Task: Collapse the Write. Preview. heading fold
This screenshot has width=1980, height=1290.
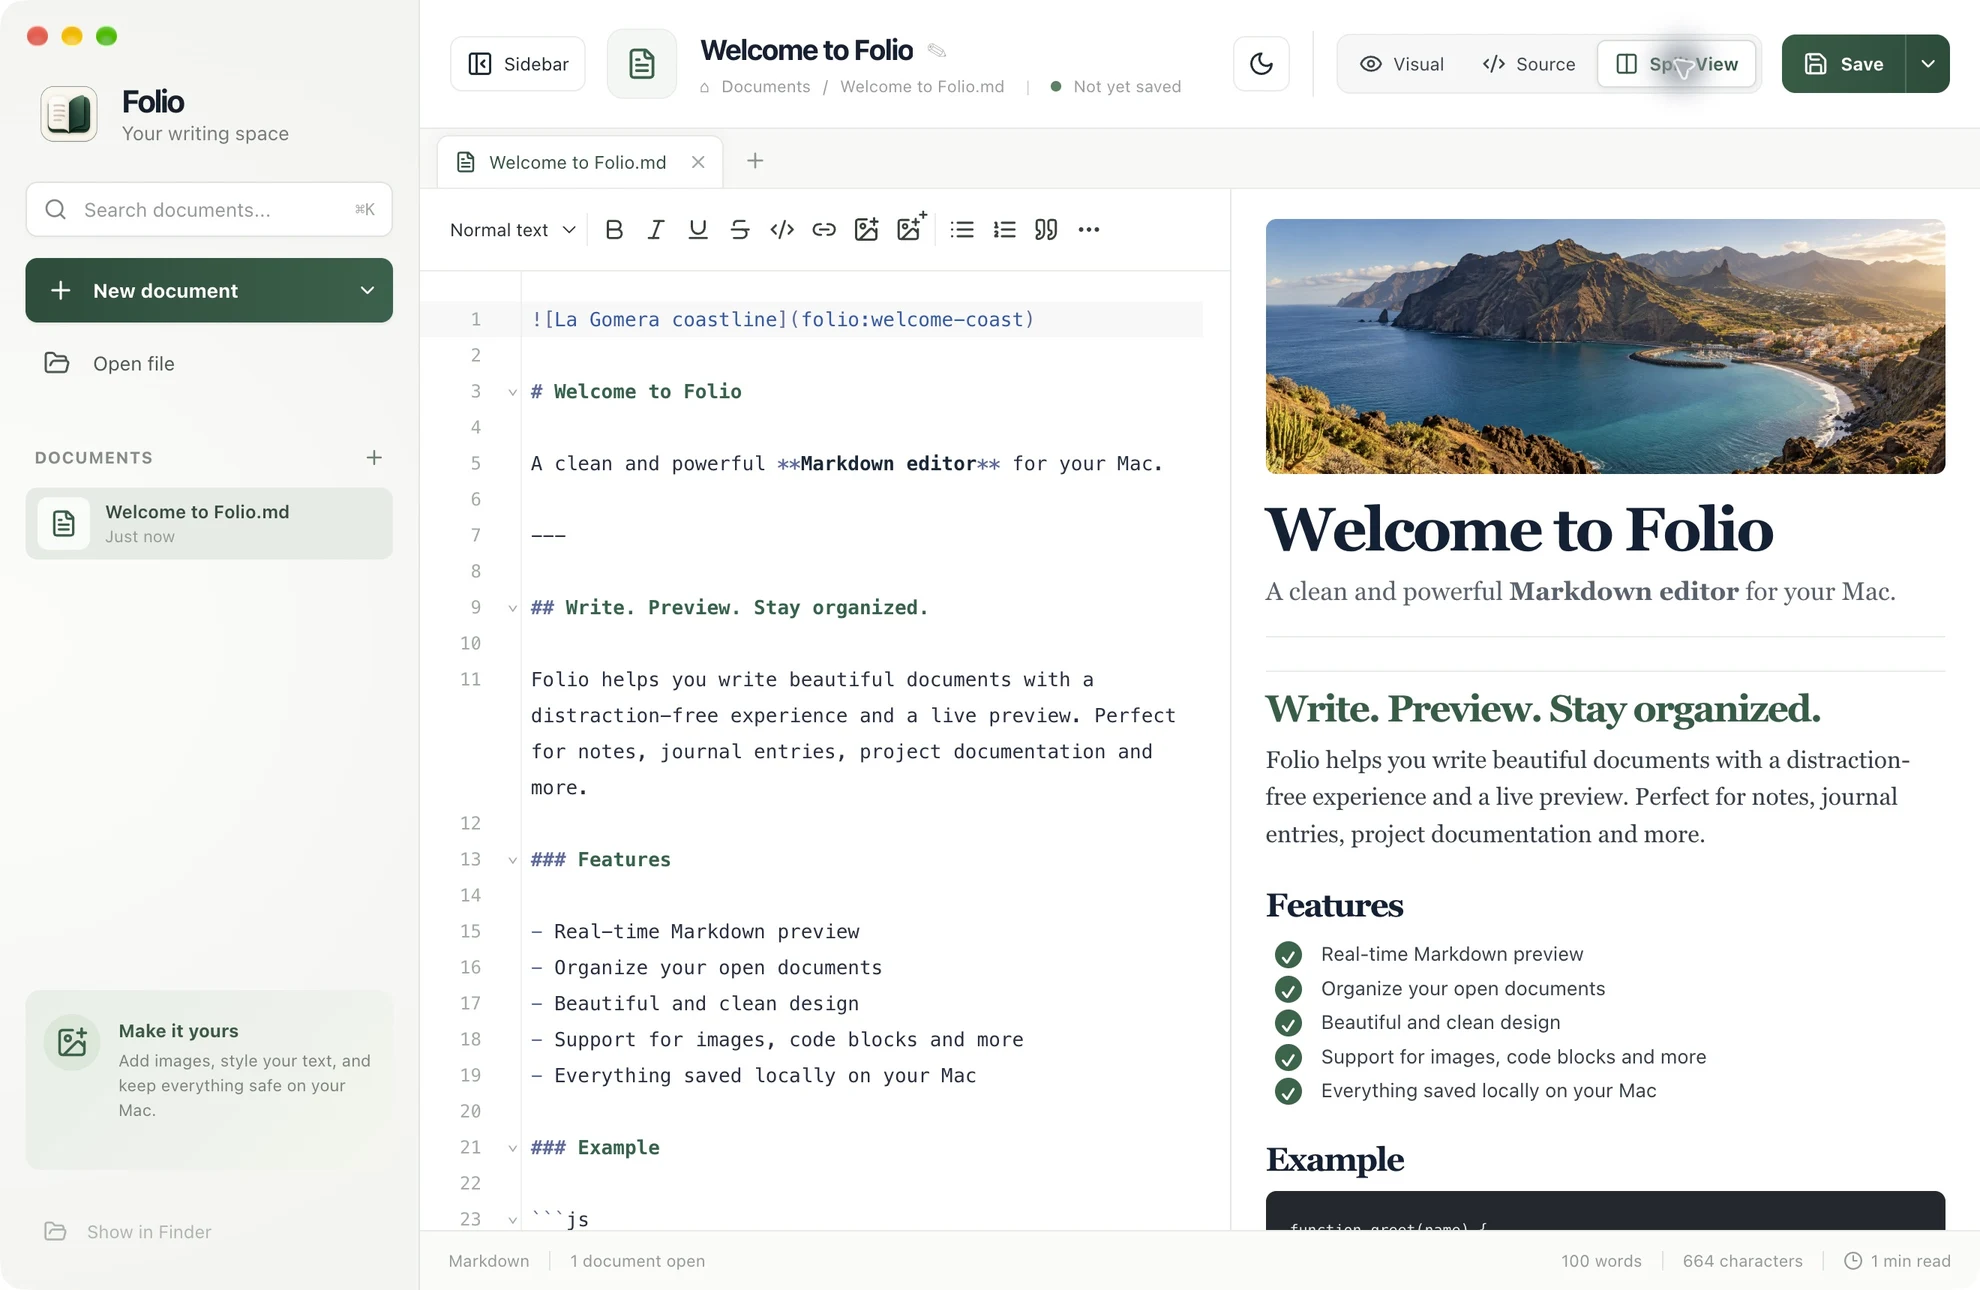Action: pos(512,608)
